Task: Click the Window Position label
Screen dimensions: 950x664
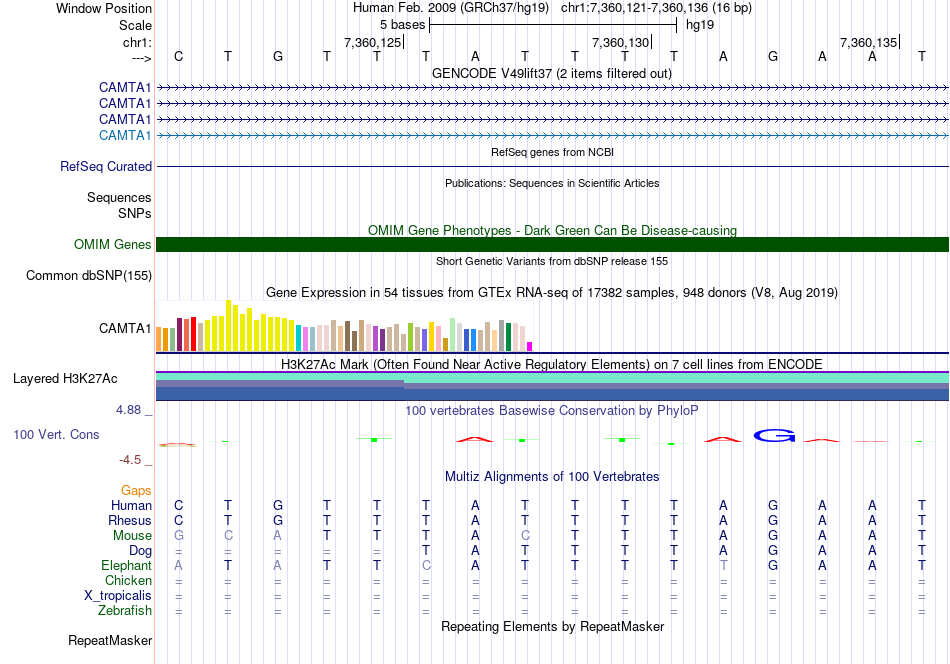Action: pos(104,8)
